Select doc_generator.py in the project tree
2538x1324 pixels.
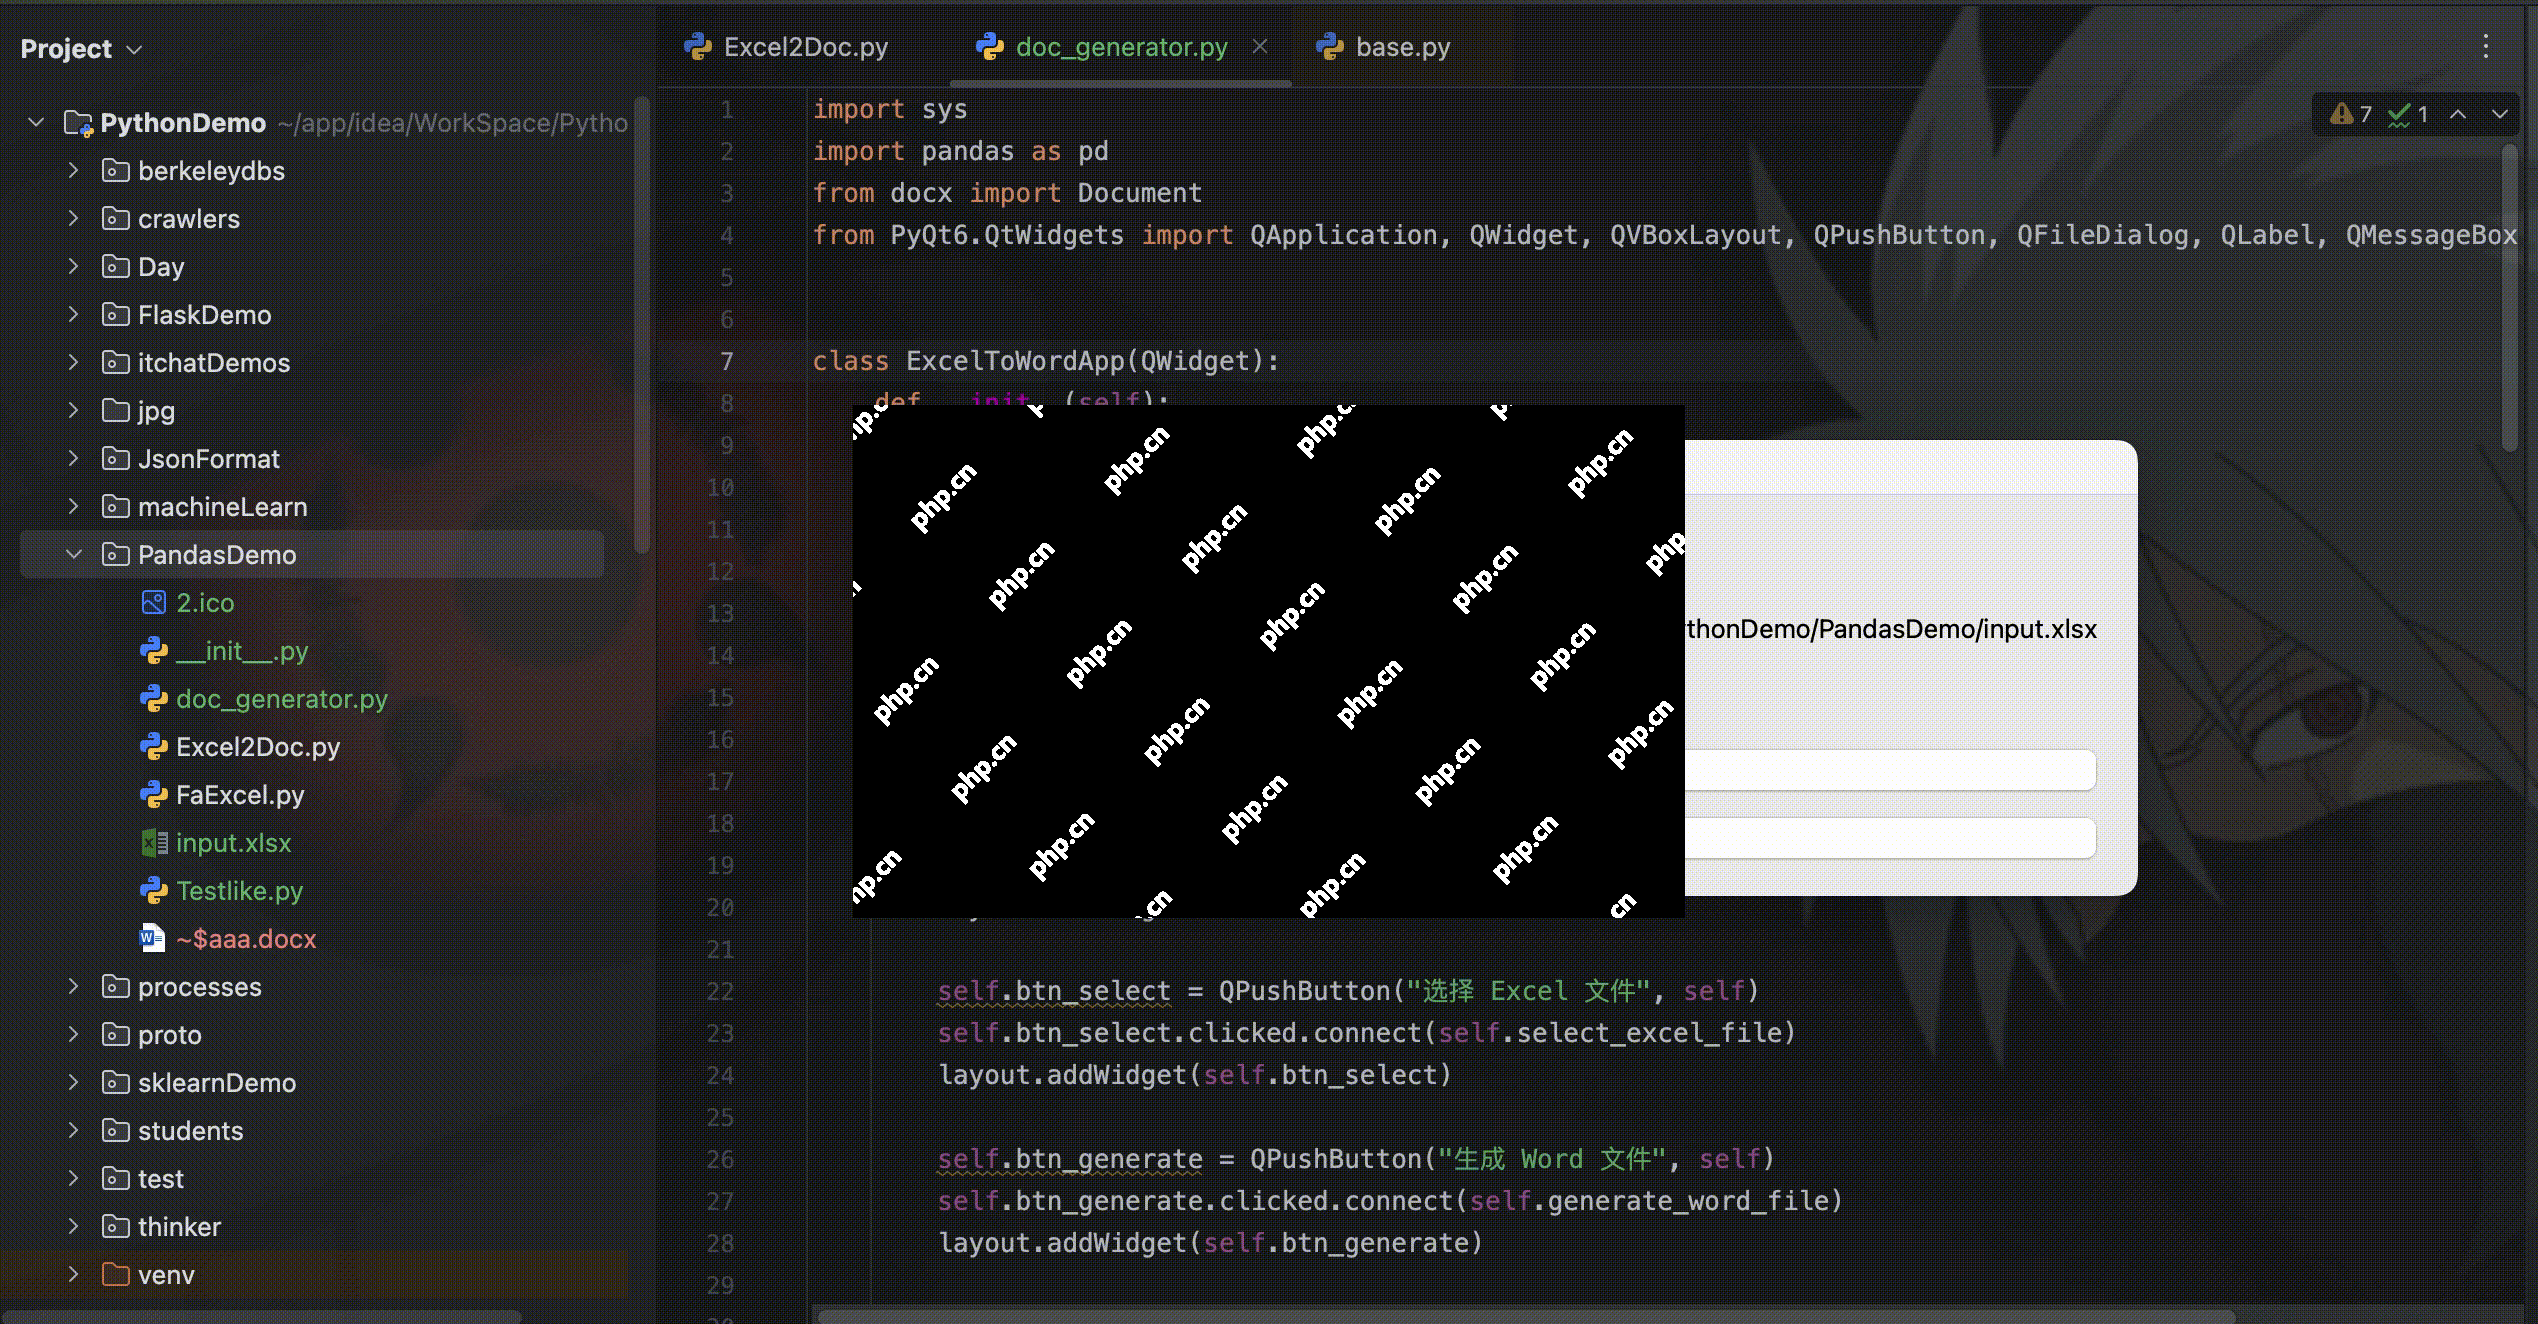pyautogui.click(x=282, y=699)
